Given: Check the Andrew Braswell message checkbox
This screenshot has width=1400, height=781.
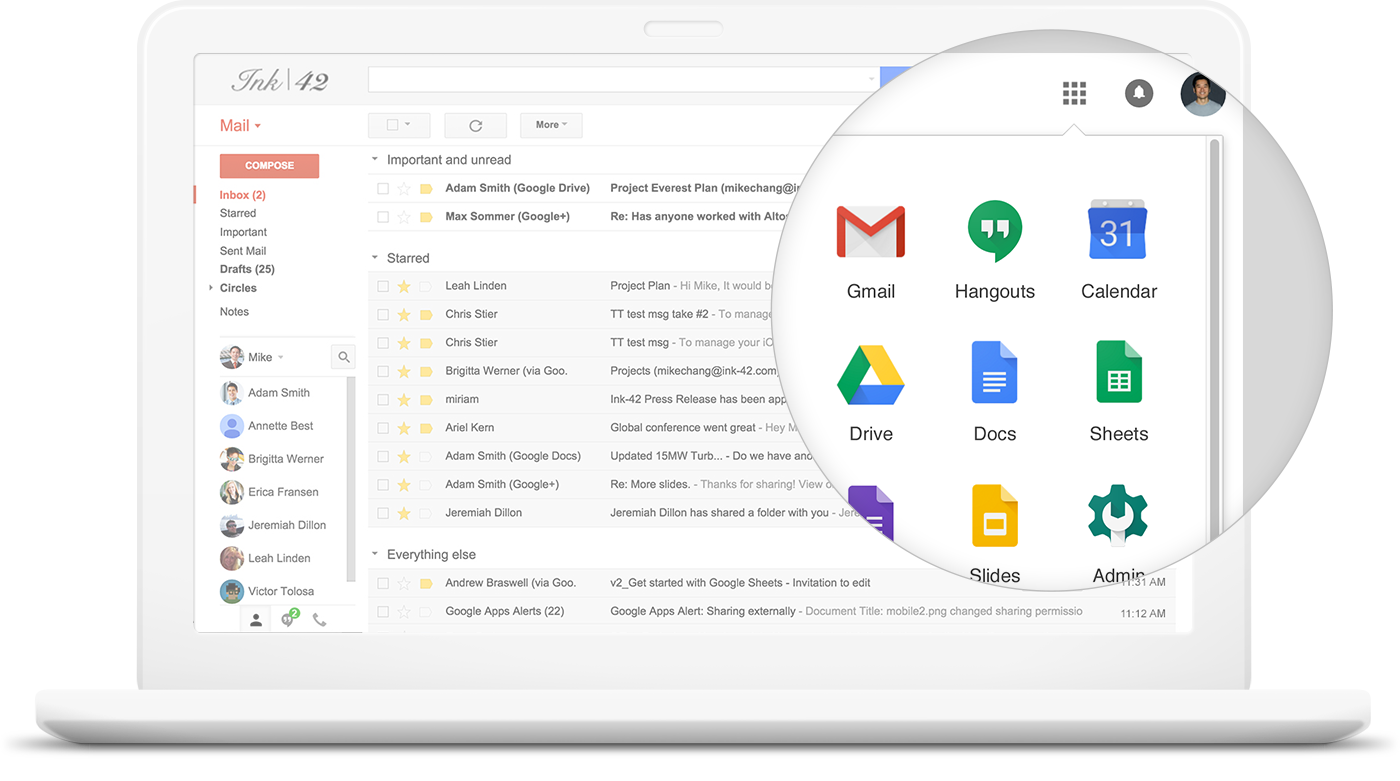Looking at the screenshot, I should [x=383, y=583].
